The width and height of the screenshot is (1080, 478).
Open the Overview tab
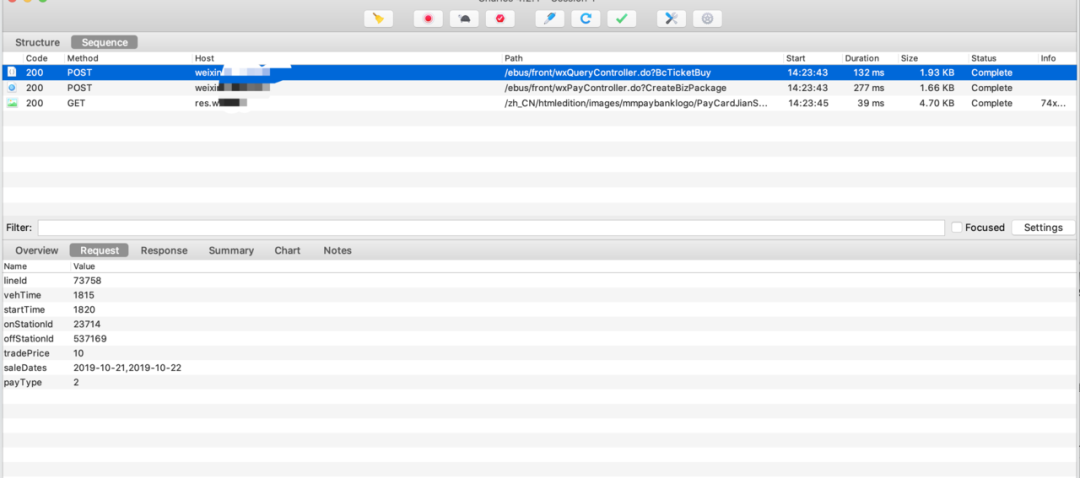[37, 251]
